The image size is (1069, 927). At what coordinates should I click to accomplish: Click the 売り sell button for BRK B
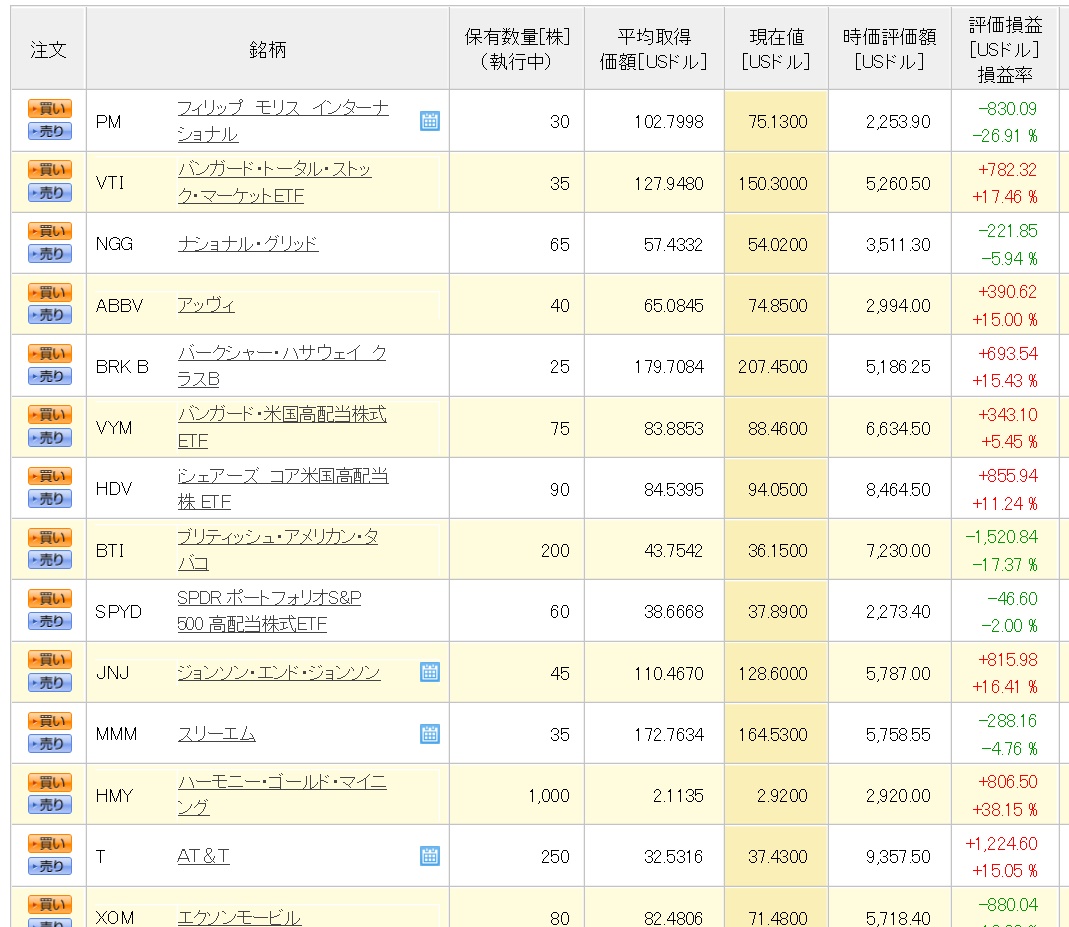[x=49, y=376]
